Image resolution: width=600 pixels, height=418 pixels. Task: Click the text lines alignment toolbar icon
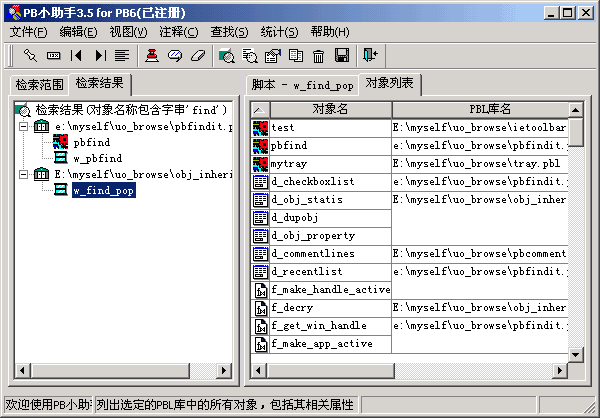(122, 55)
